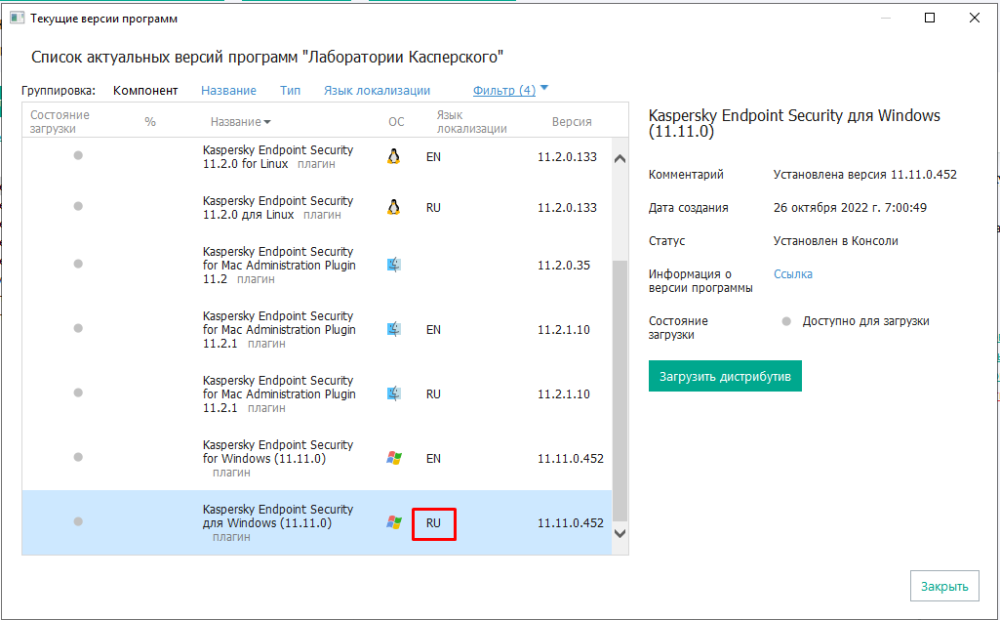Click version 11.2.0.35 cell
1000x620 pixels.
click(x=564, y=265)
